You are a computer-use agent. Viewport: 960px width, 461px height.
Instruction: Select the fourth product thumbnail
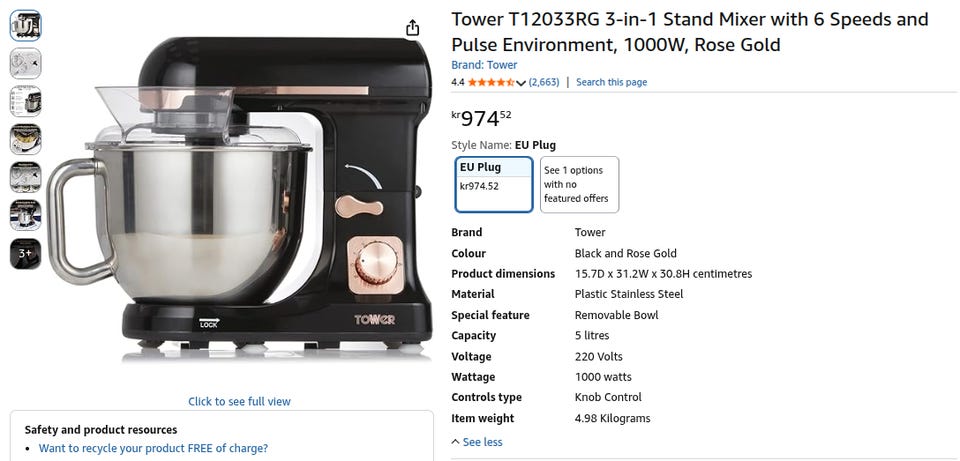click(25, 139)
